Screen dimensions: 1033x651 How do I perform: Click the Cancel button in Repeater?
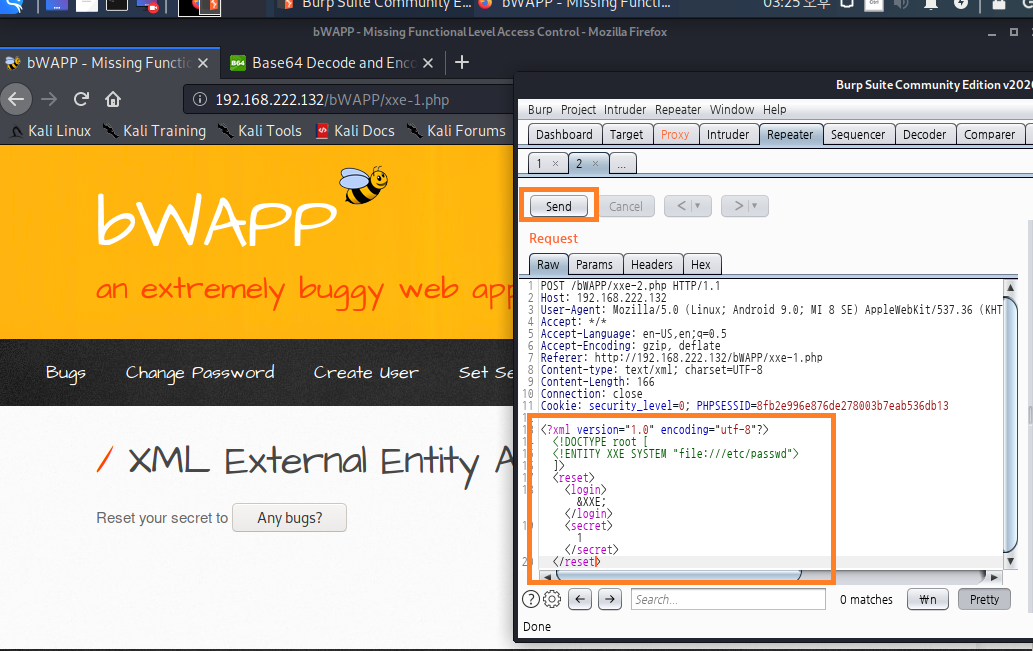(625, 206)
